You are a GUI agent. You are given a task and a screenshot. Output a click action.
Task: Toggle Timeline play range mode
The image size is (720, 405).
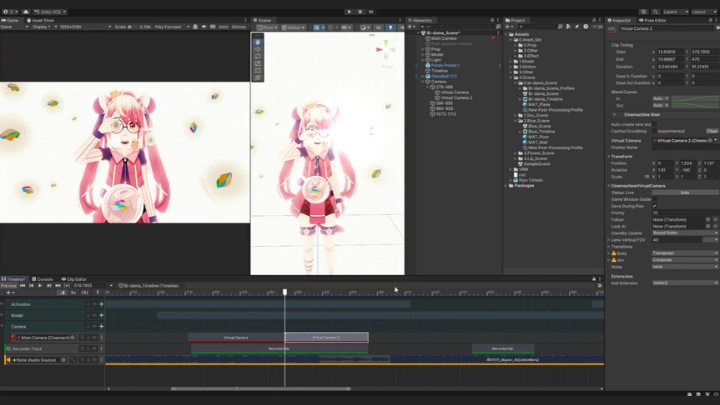coord(67,286)
